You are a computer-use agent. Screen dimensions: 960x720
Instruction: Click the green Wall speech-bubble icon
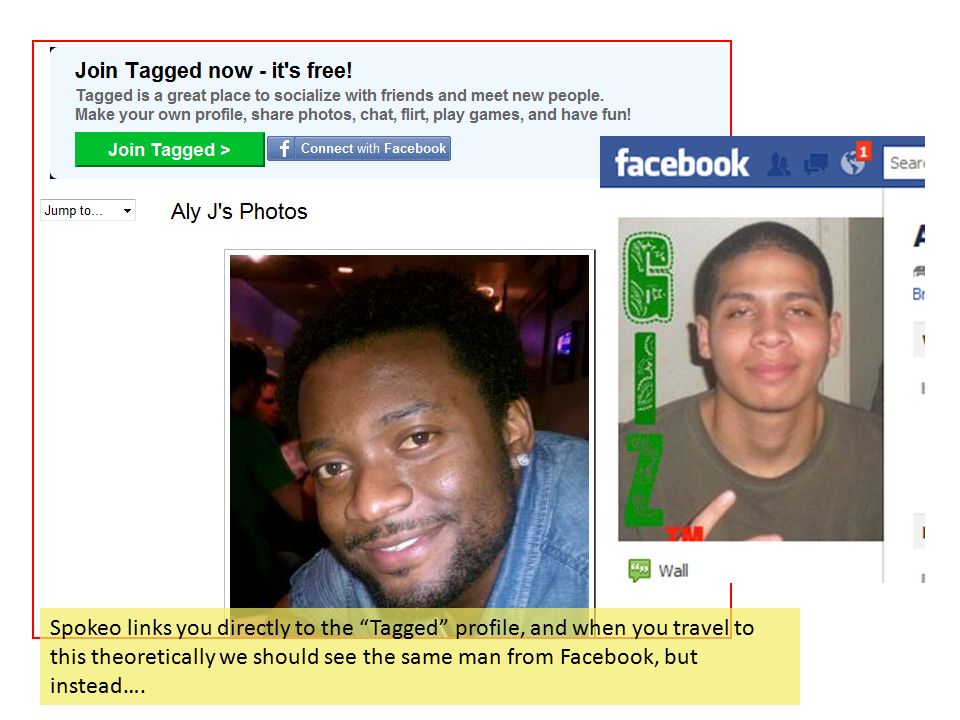point(640,570)
